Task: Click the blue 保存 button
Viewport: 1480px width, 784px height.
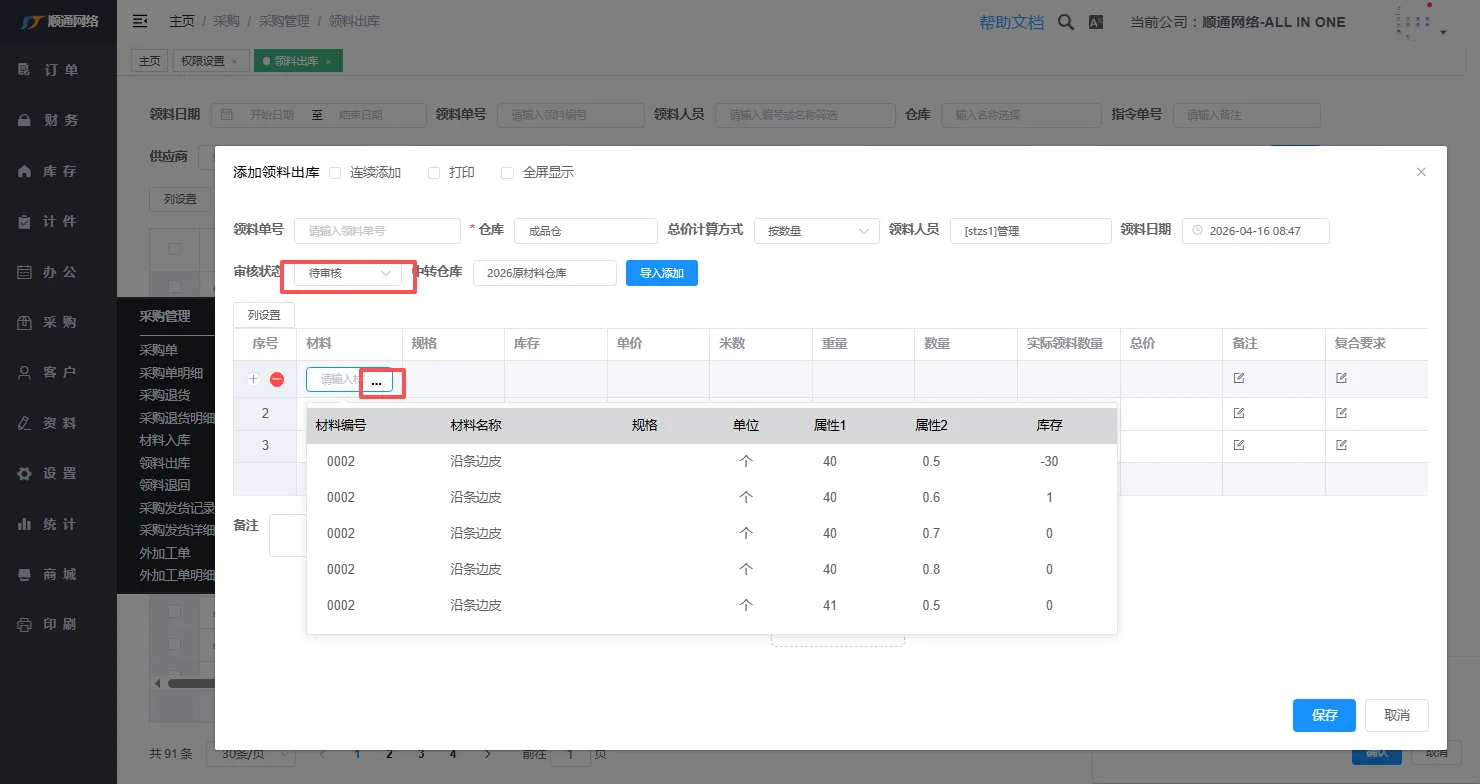Action: pos(1323,715)
